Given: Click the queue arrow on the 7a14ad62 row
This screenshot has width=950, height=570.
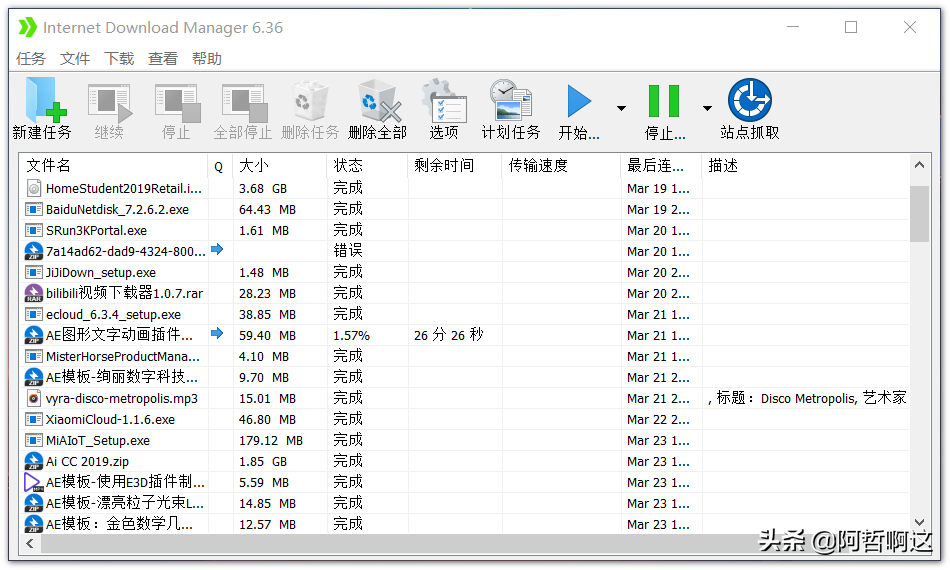Looking at the screenshot, I should pyautogui.click(x=217, y=249).
